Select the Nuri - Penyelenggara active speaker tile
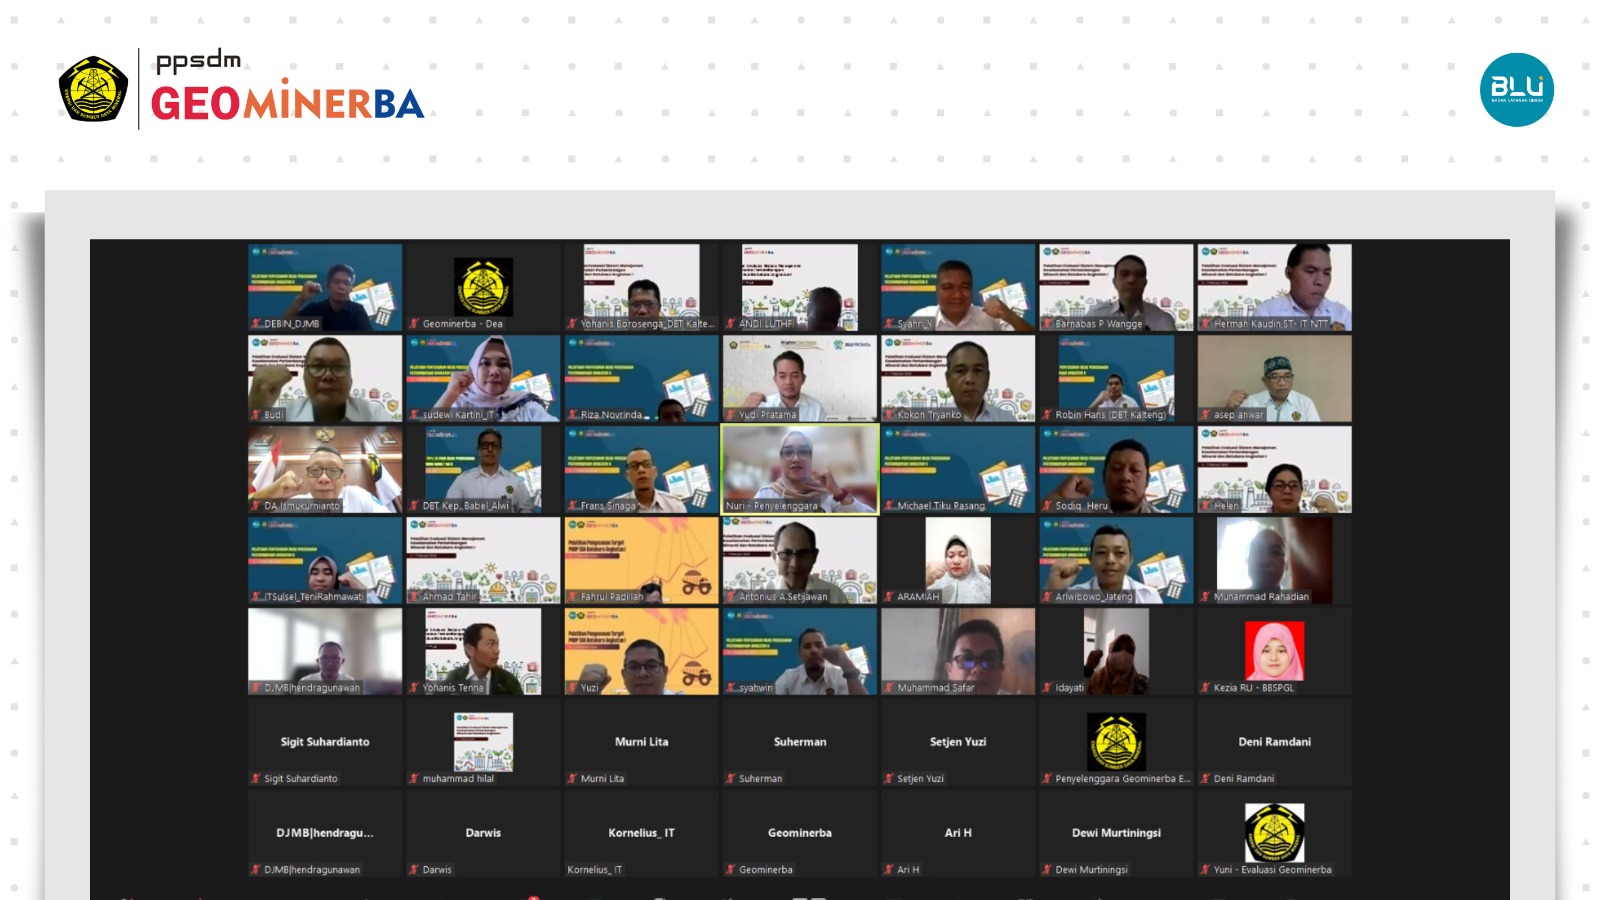This screenshot has height=900, width=1600. [800, 469]
